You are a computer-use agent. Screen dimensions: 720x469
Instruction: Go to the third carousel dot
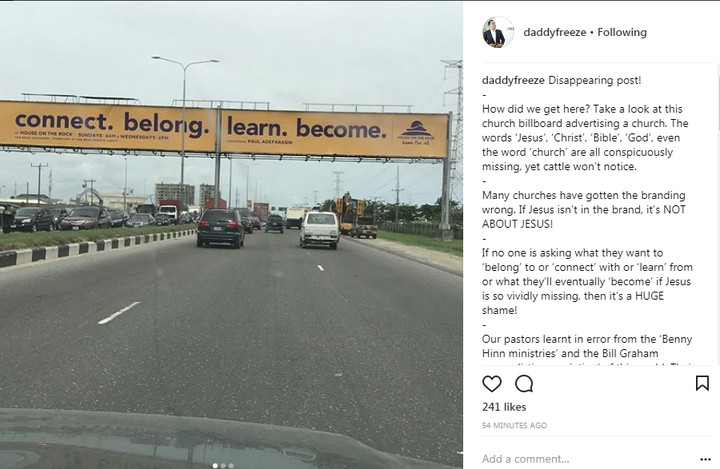[231, 465]
